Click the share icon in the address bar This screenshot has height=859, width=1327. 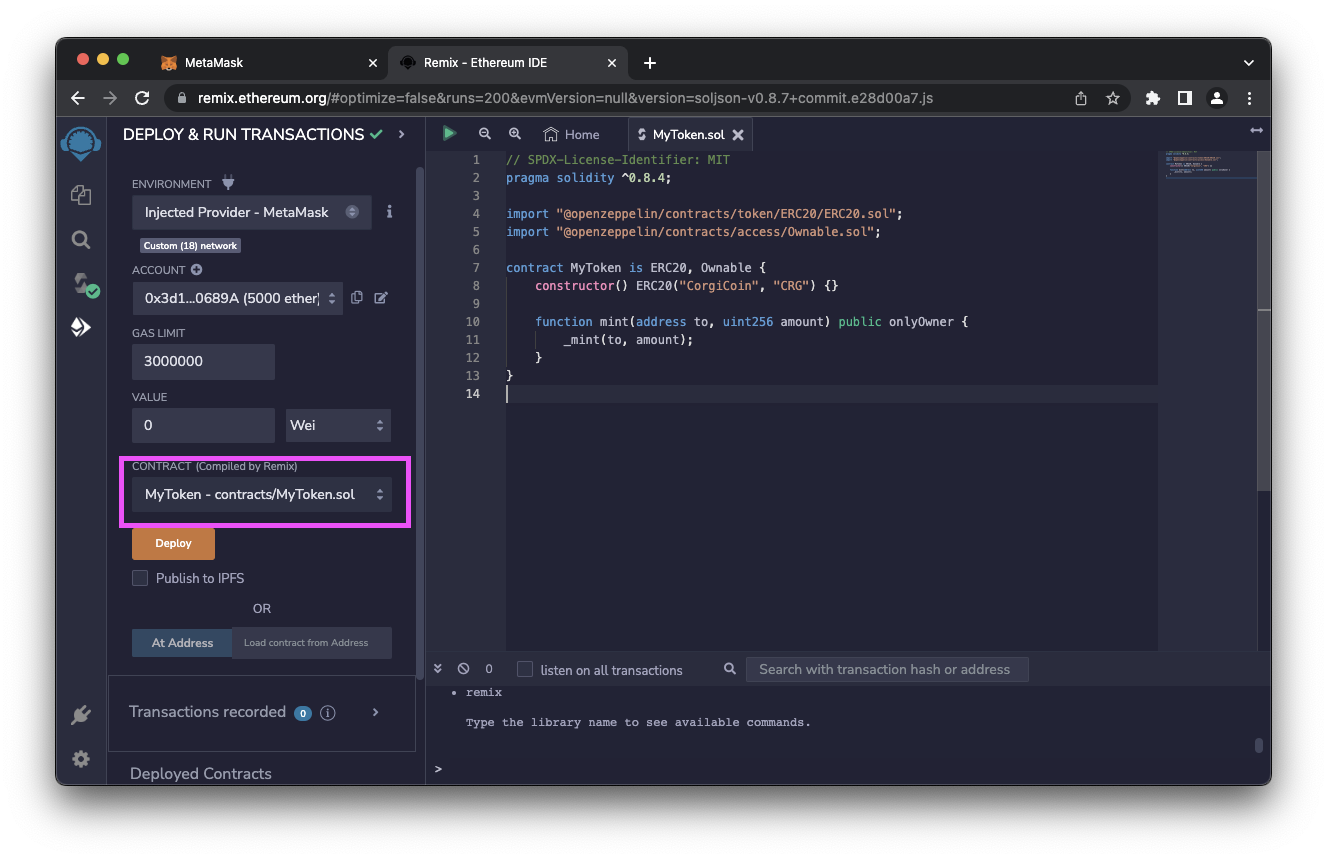point(1081,98)
